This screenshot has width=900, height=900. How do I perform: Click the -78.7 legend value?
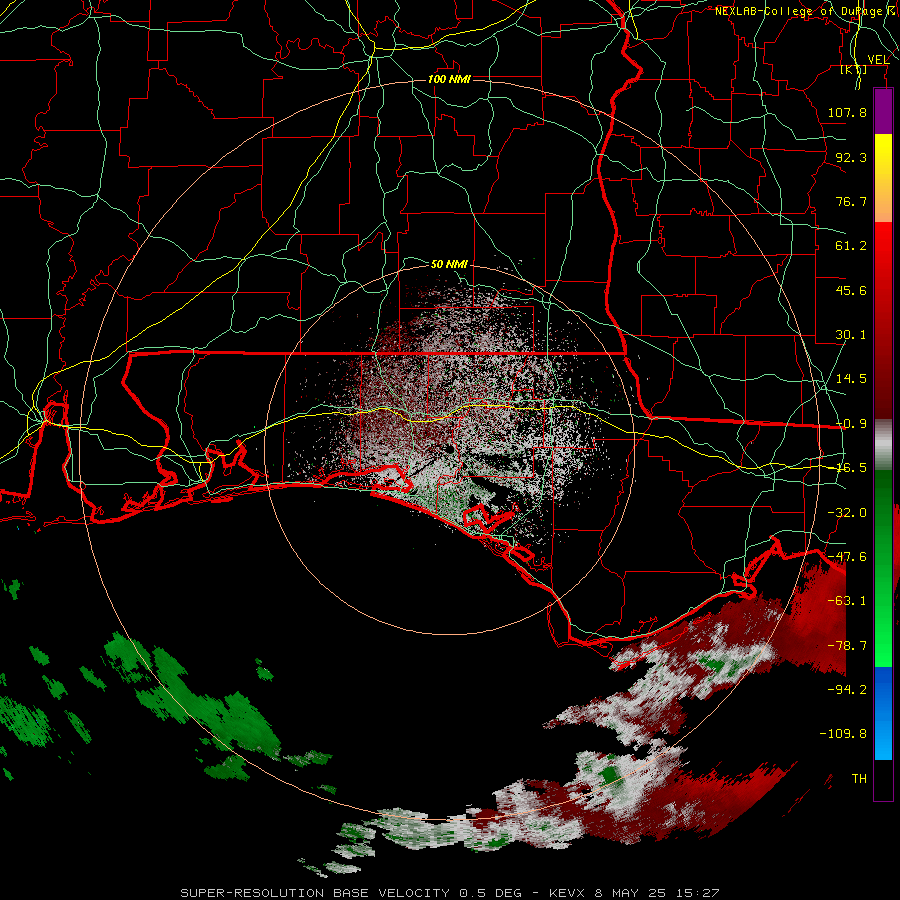tap(847, 646)
